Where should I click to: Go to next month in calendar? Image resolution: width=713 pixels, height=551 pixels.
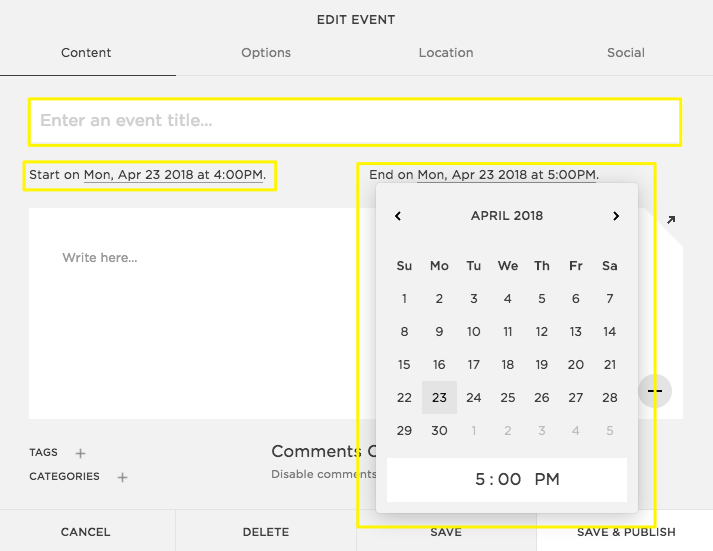[616, 216]
